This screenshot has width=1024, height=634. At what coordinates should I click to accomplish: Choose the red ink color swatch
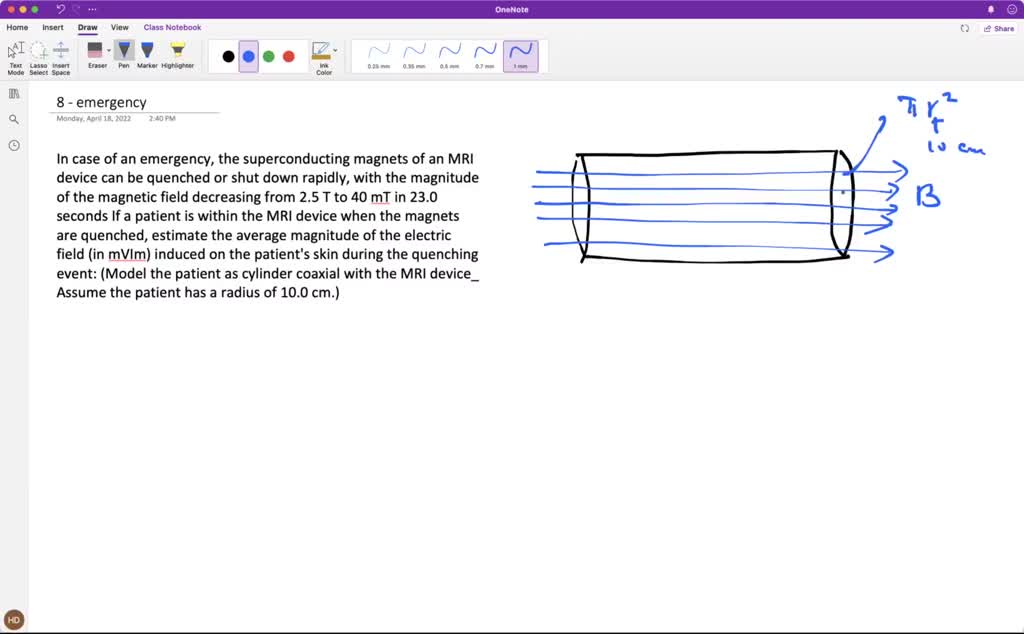[x=289, y=56]
